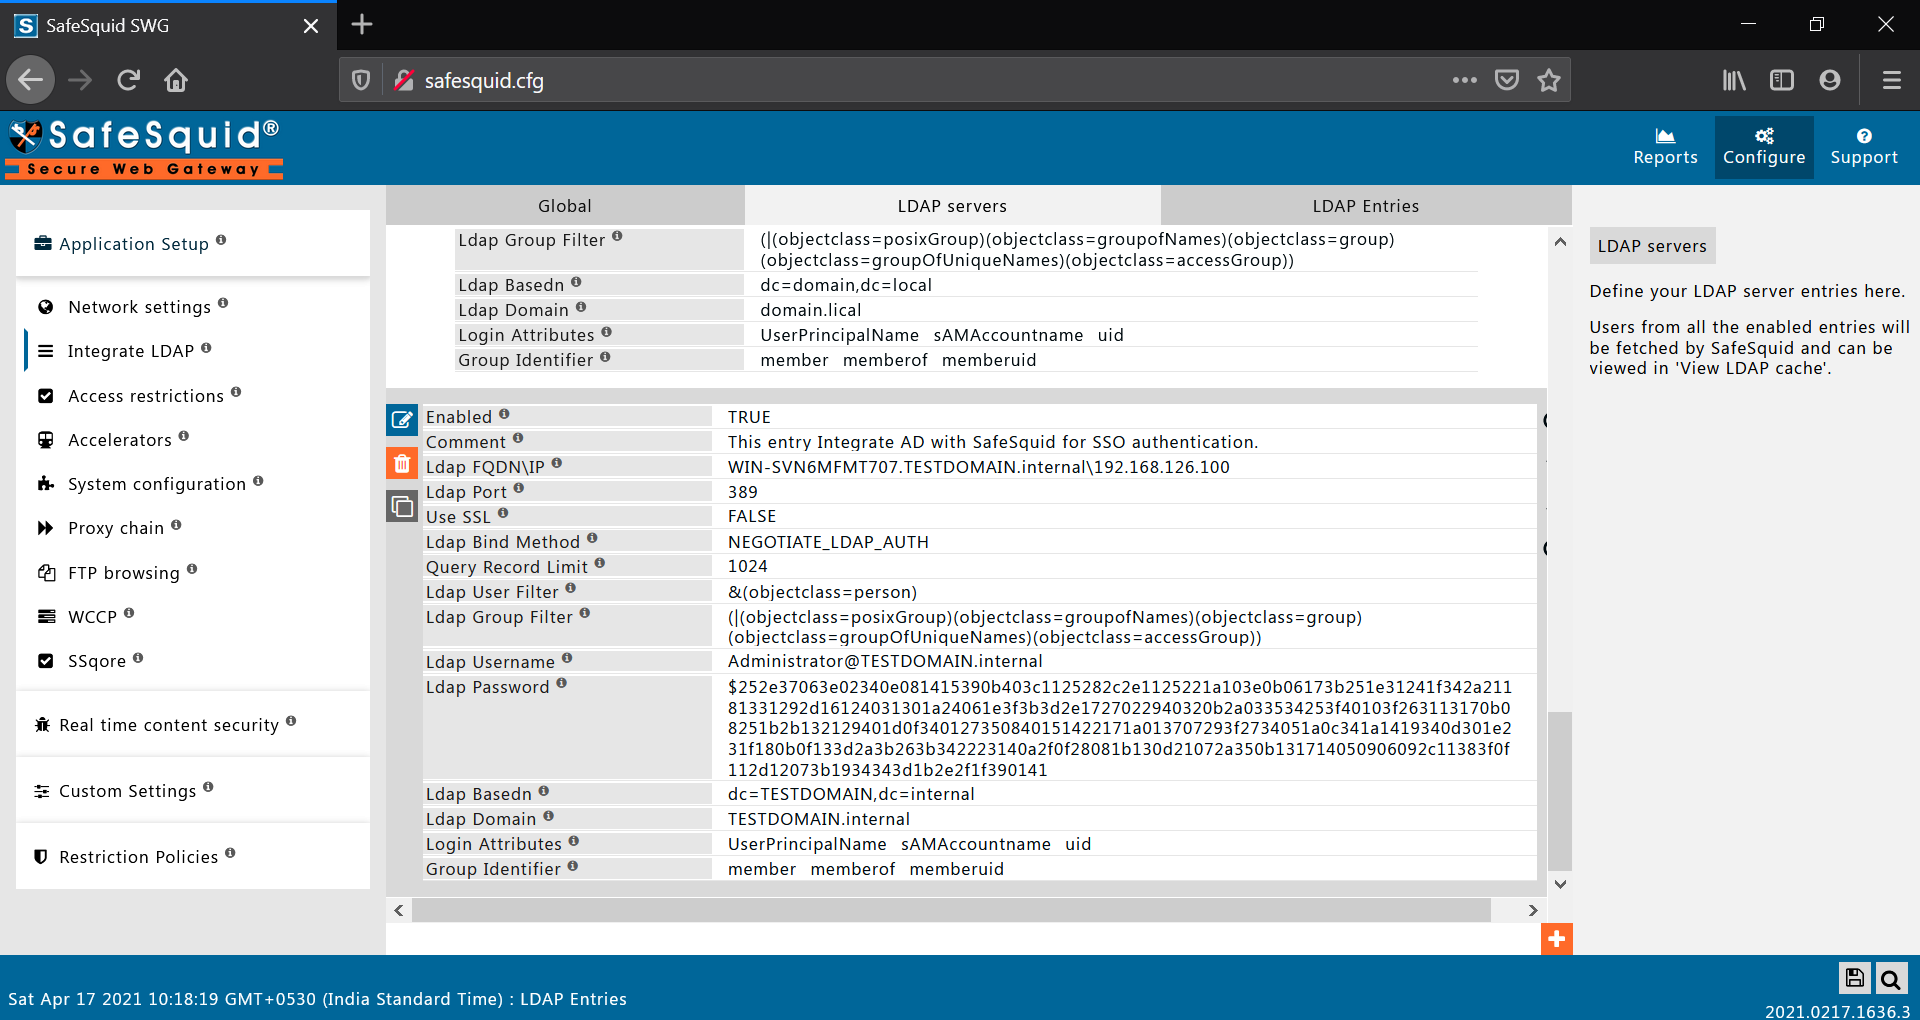
Task: Open Network settings in sidebar
Action: pyautogui.click(x=139, y=307)
